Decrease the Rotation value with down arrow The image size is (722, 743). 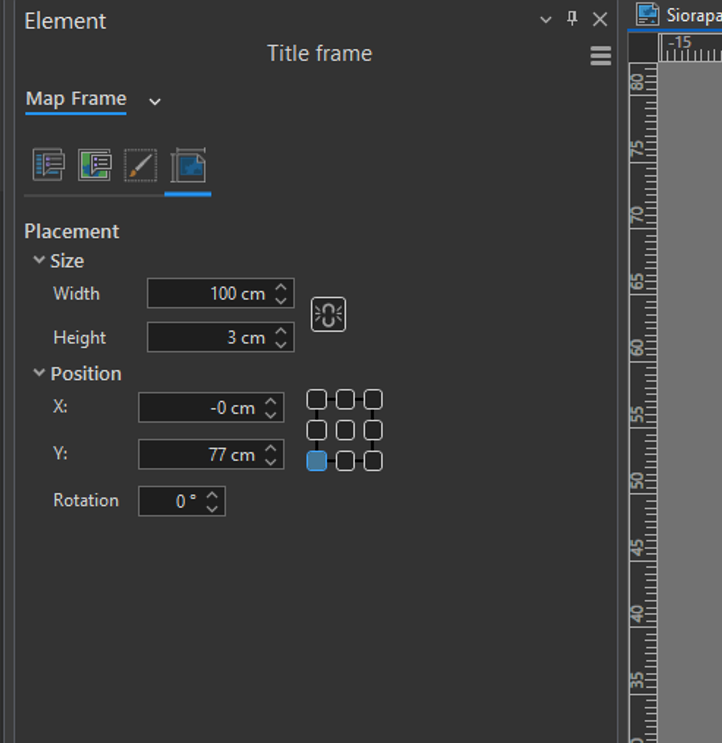click(212, 507)
